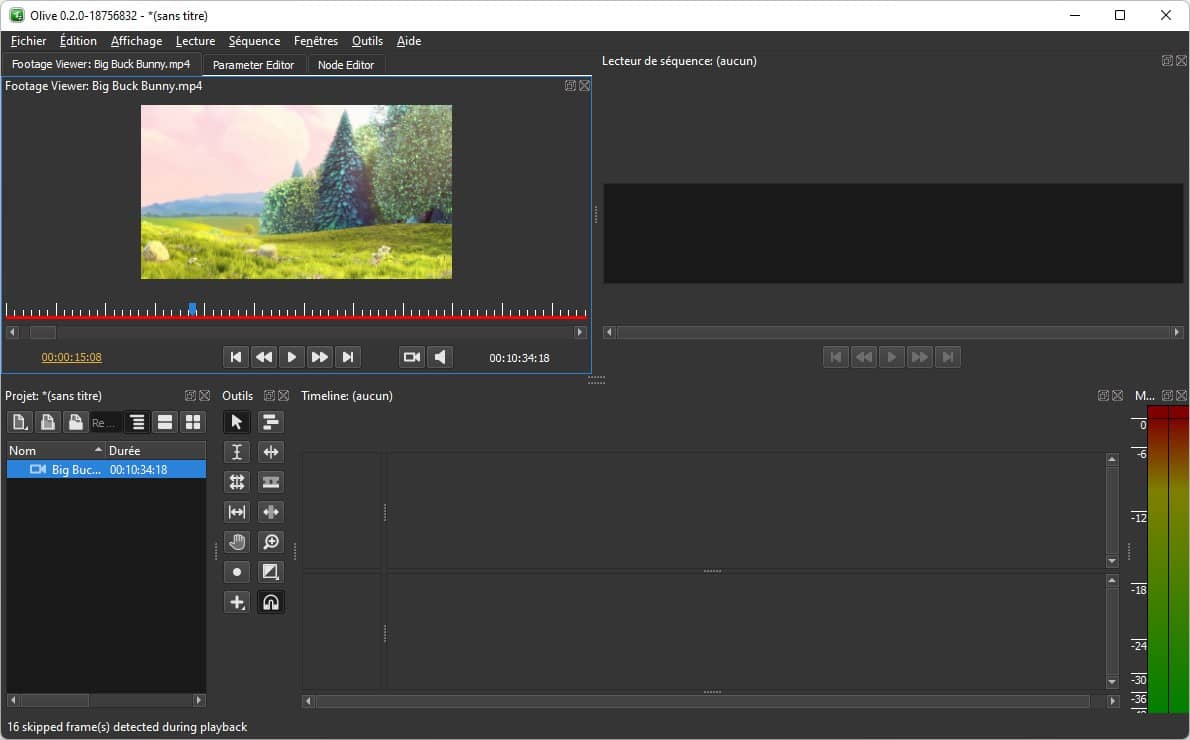Click the Big Buck Bunny duration 00:10:34:18 cell
Screen dimensions: 1190x740
click(x=138, y=470)
